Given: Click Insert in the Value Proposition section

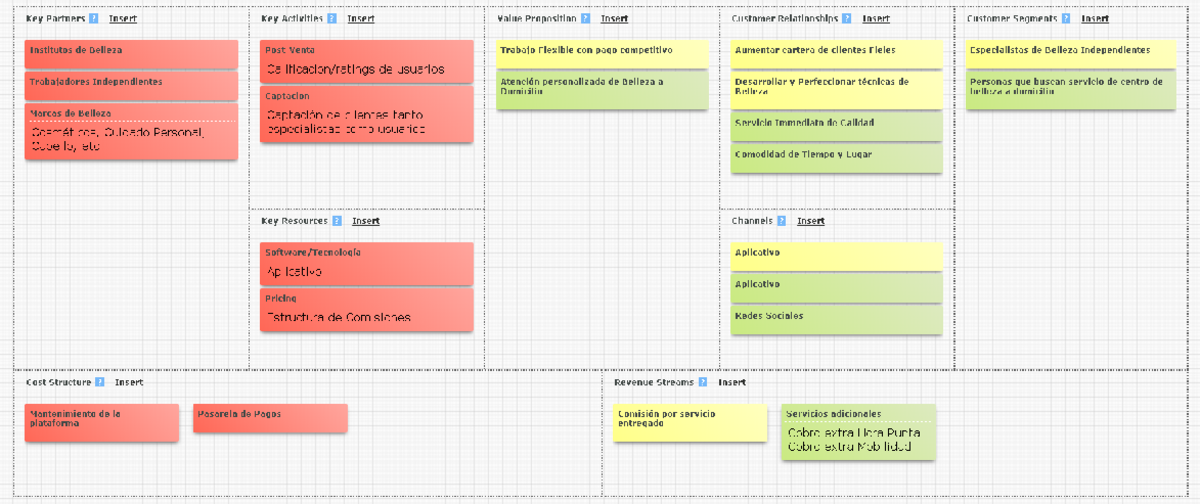Looking at the screenshot, I should pyautogui.click(x=614, y=18).
